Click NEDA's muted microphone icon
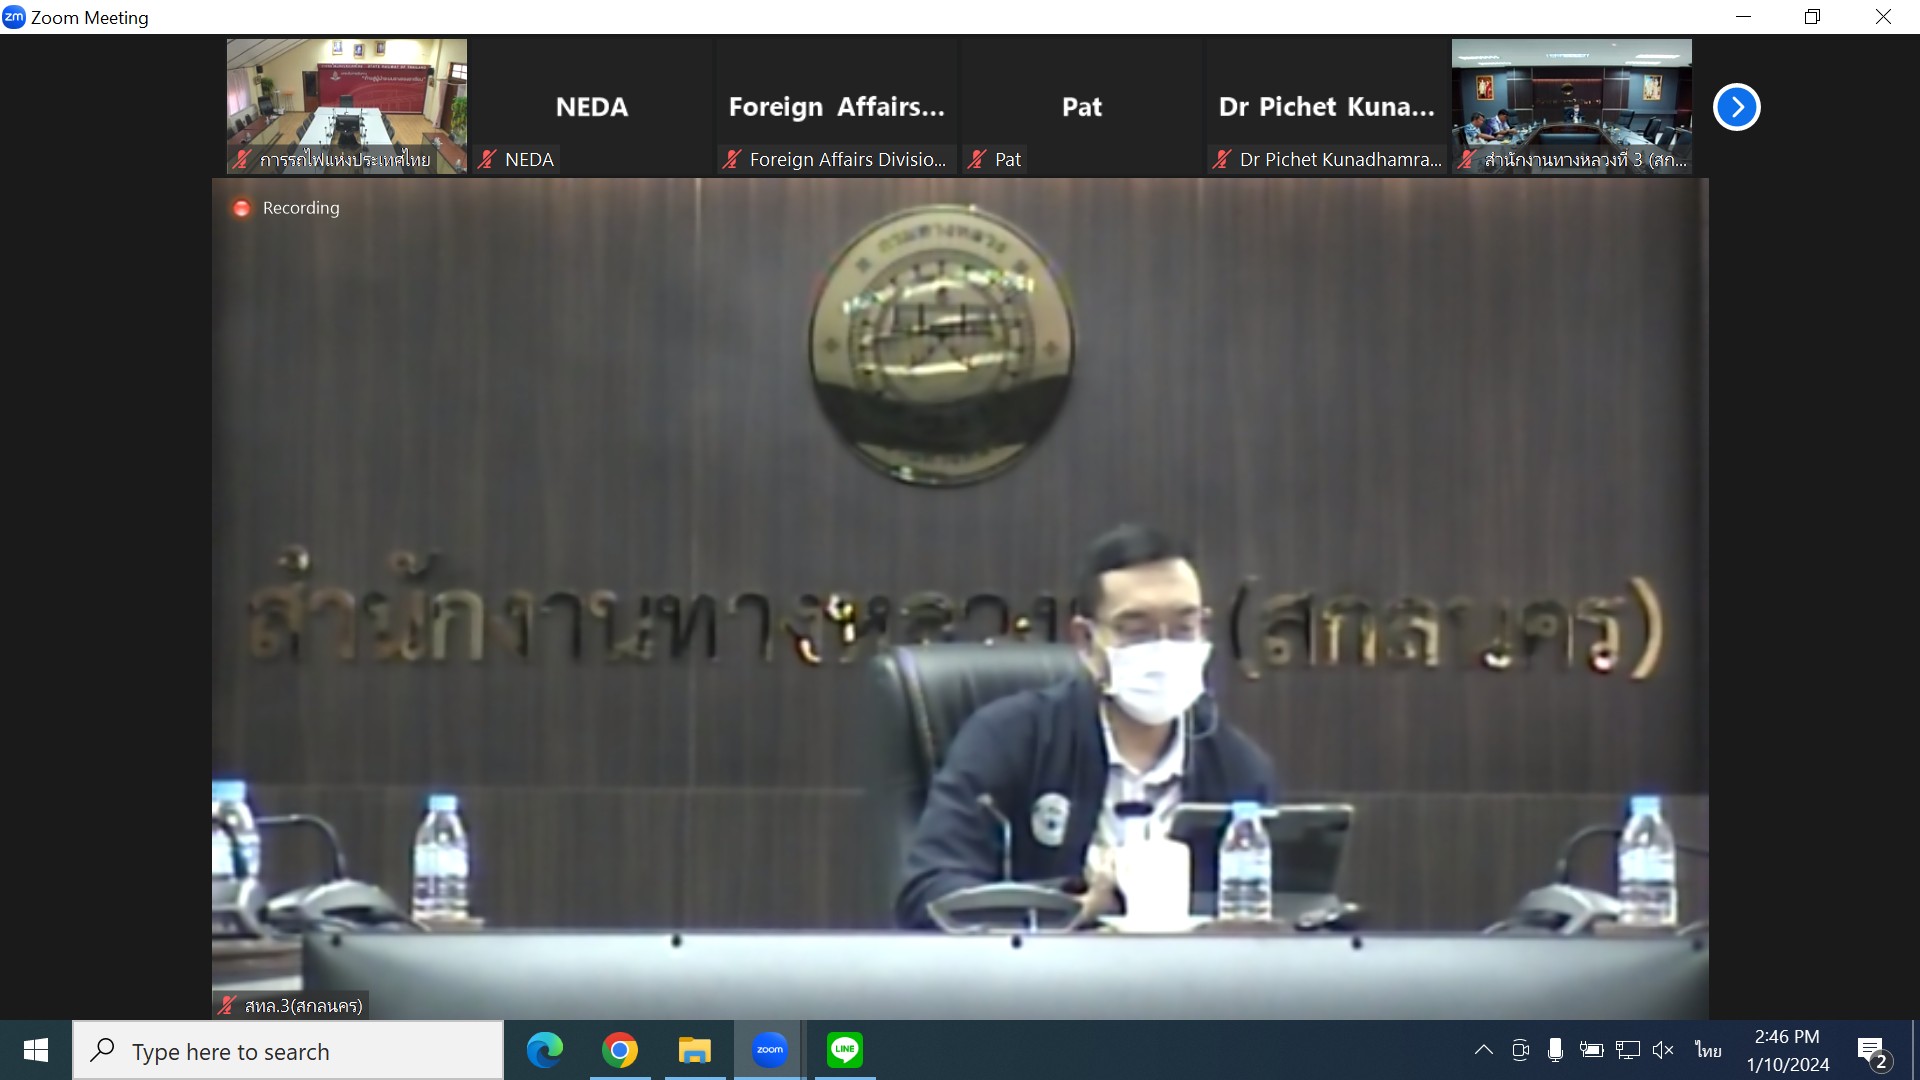The height and width of the screenshot is (1080, 1920). (487, 159)
